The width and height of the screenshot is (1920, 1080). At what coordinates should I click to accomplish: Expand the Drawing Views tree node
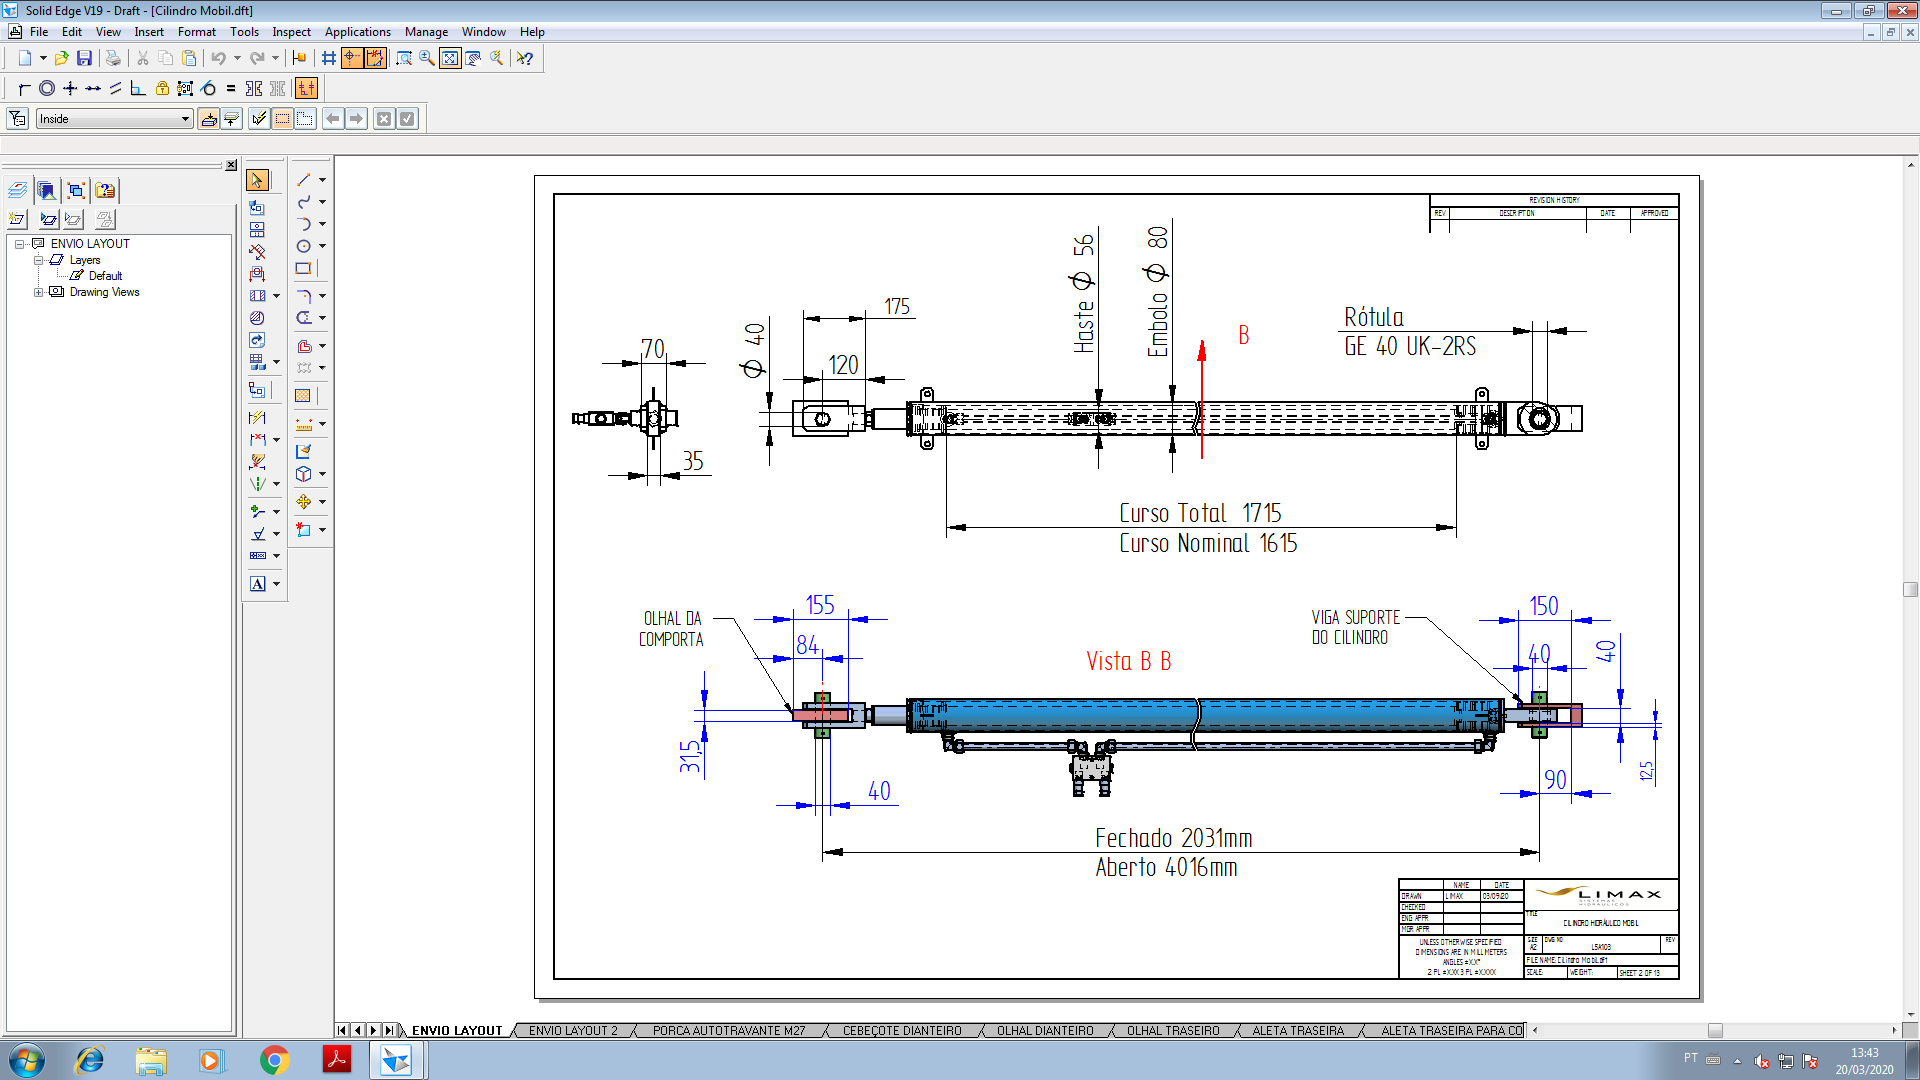click(38, 292)
